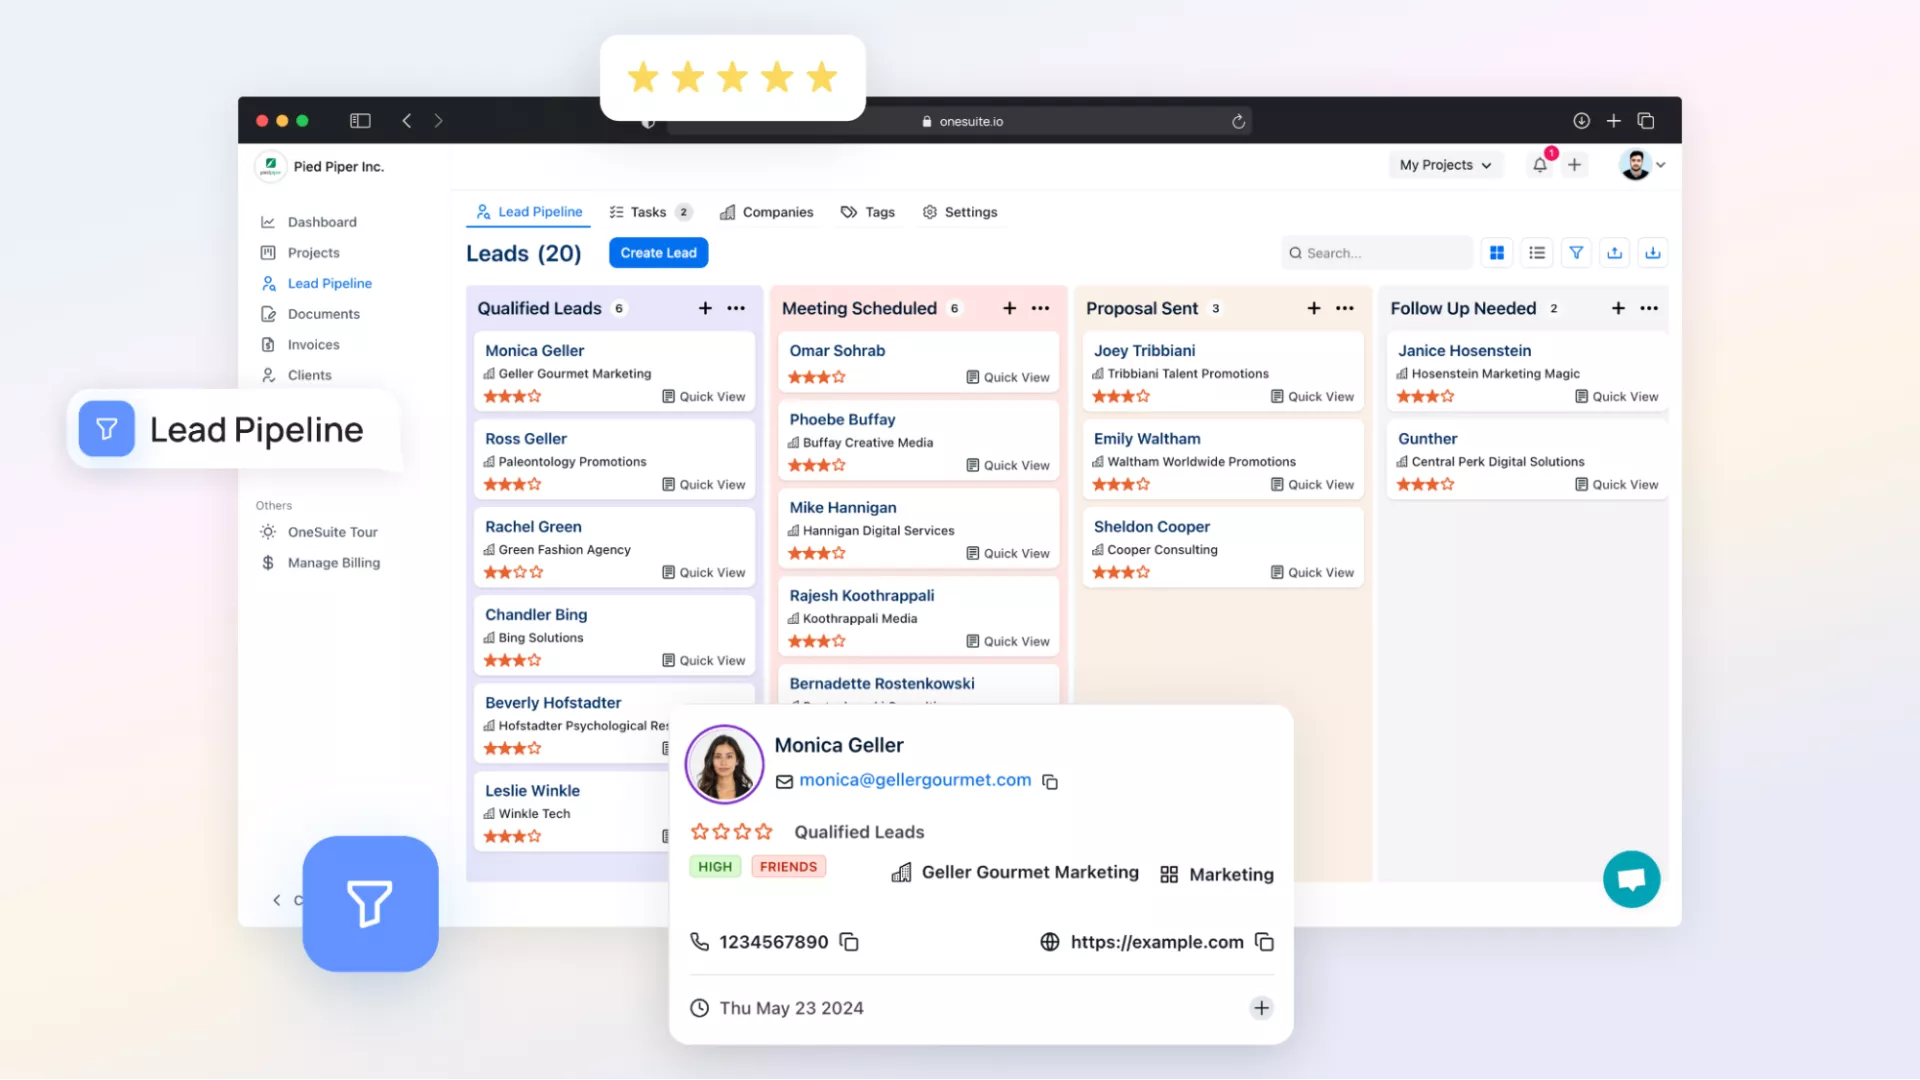Open the Tasks tab

648,212
